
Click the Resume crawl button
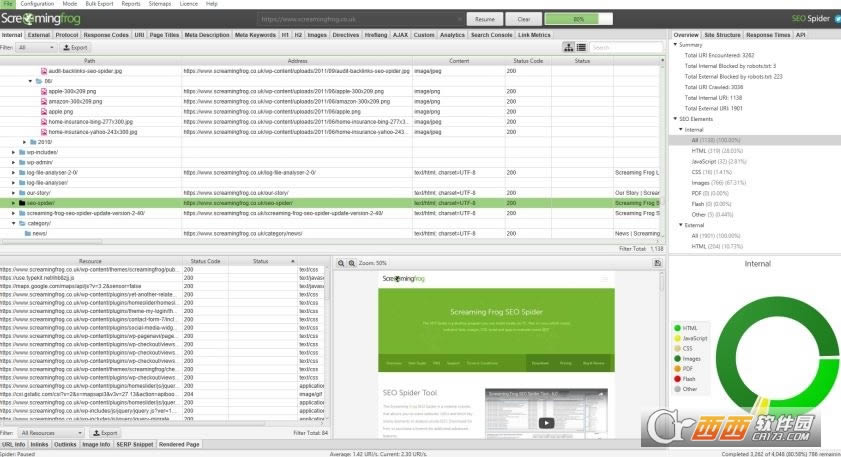coord(484,19)
